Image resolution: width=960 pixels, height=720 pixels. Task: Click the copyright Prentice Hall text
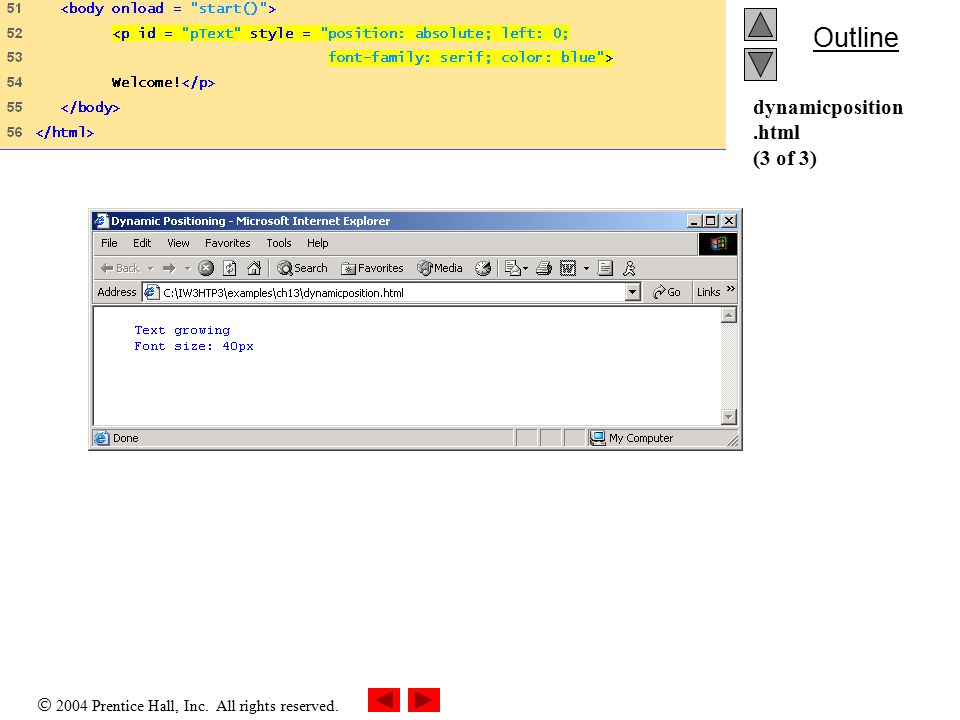click(187, 706)
